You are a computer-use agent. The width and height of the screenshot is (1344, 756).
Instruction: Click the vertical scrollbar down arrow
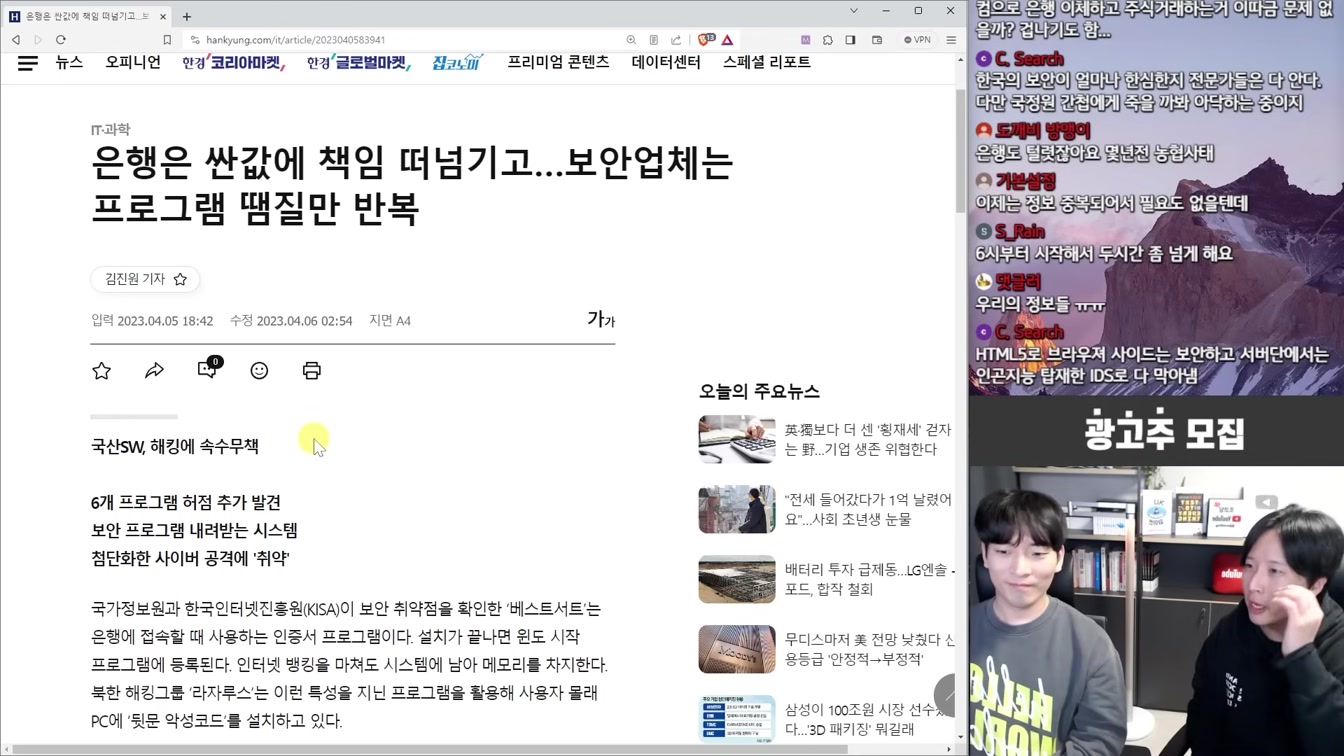(x=961, y=737)
